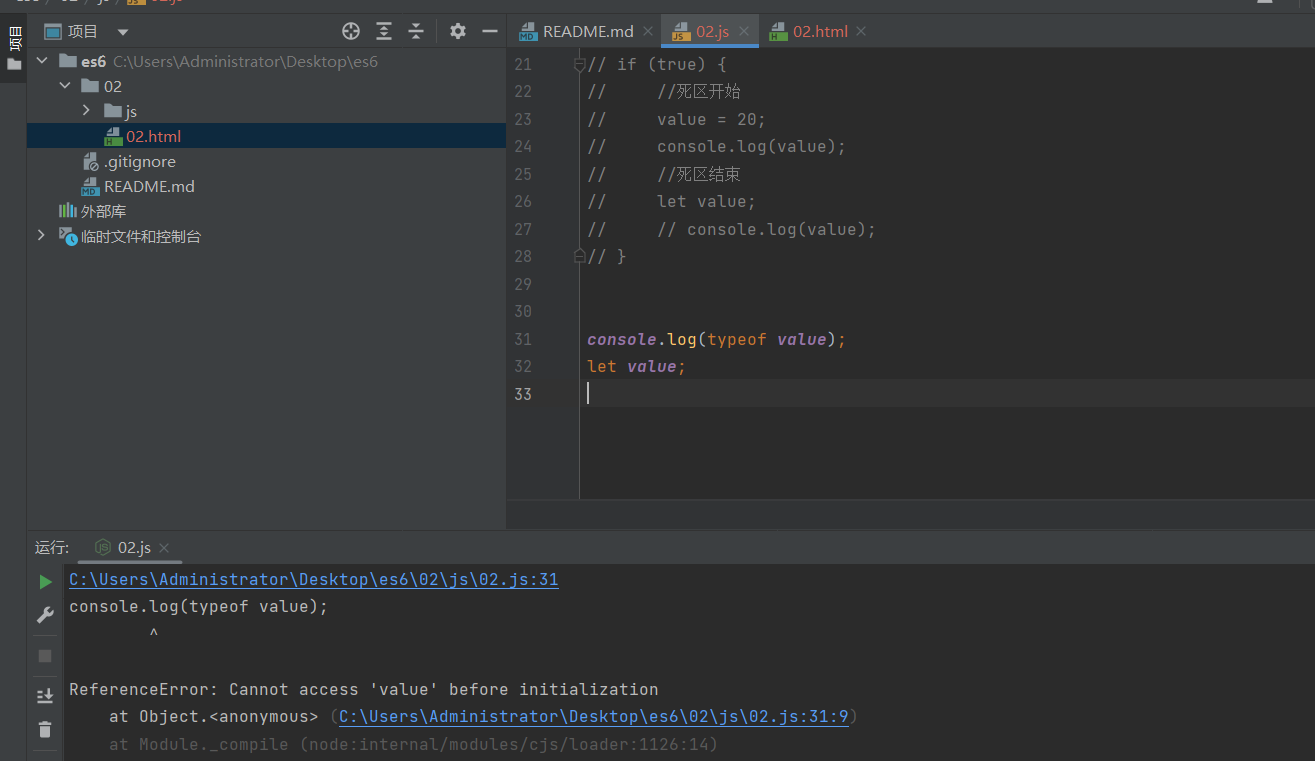Rerun 02.js with green play button
Viewport: 1315px width, 761px height.
click(45, 582)
